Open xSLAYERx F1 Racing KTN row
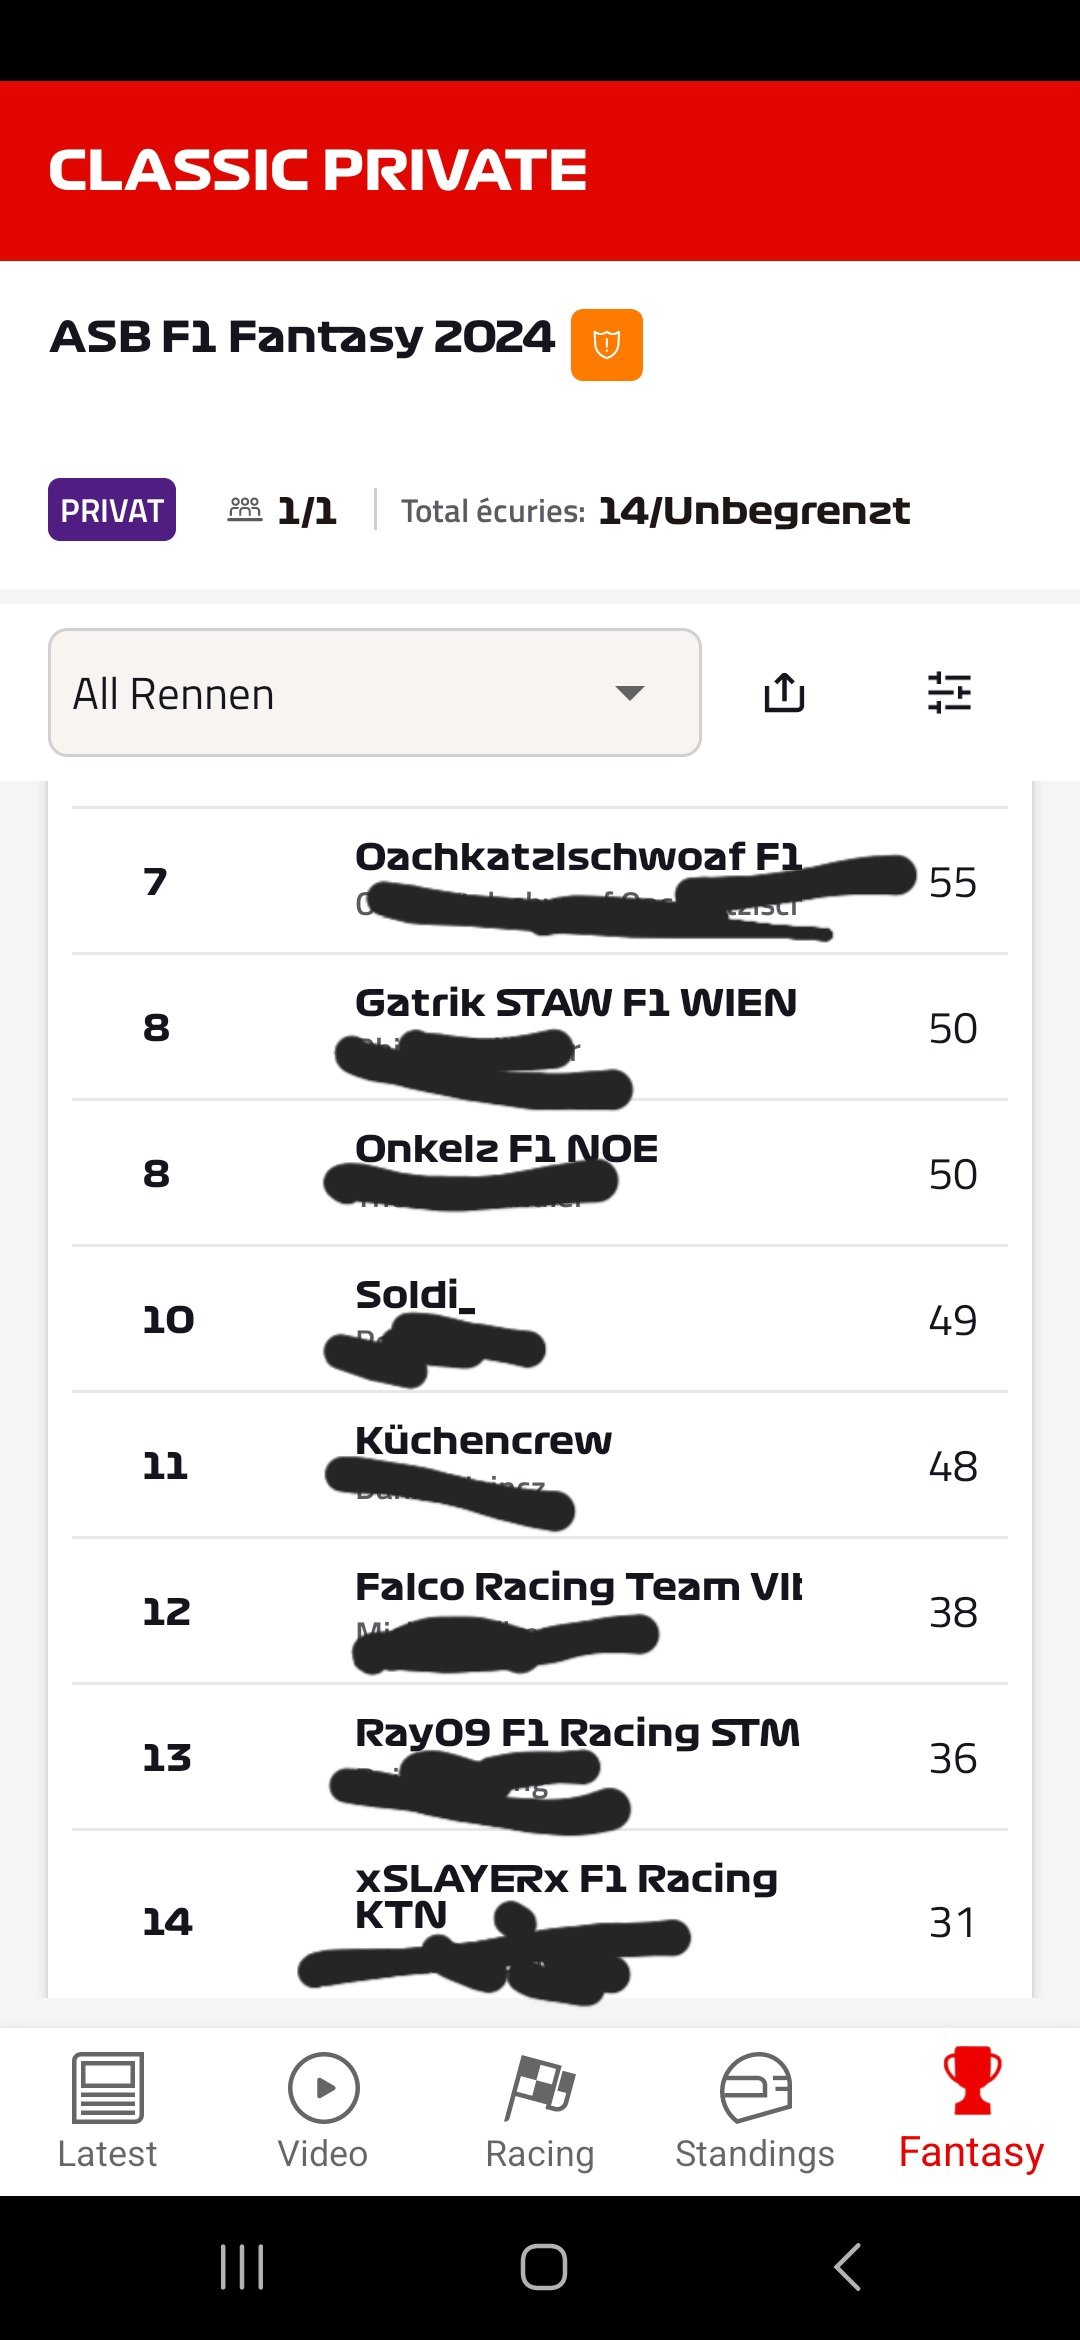Viewport: 1080px width, 2340px height. 540,1916
